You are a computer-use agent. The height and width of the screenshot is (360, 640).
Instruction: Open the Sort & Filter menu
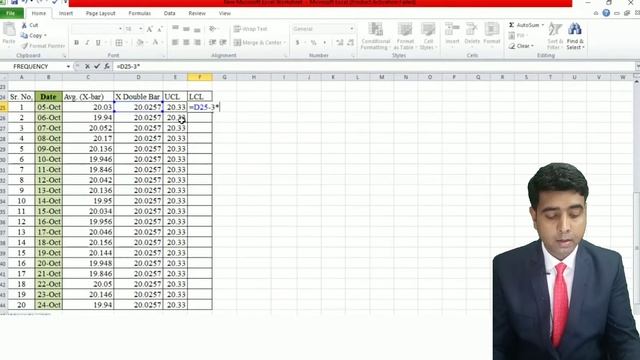(555, 36)
